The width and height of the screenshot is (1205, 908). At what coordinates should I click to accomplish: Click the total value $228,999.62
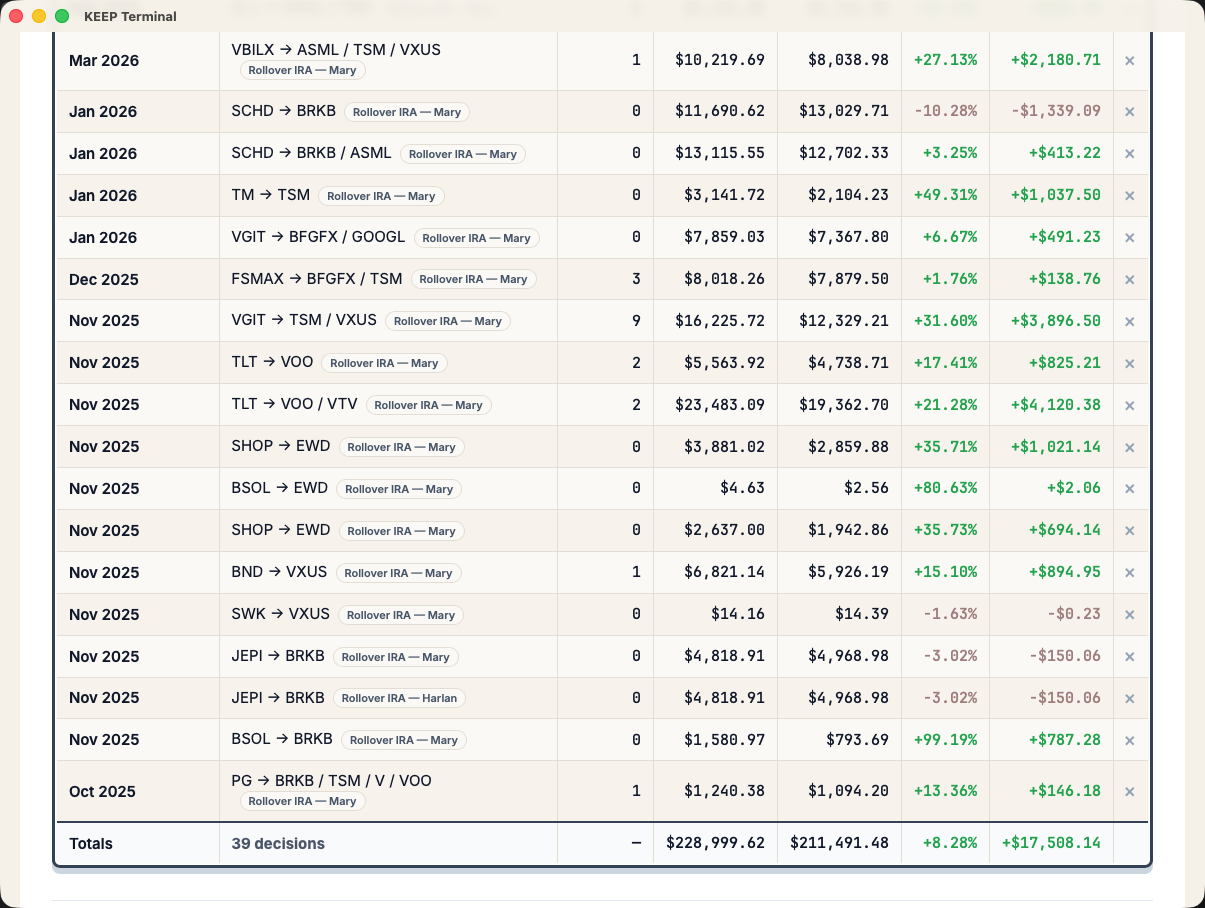pyautogui.click(x=715, y=843)
